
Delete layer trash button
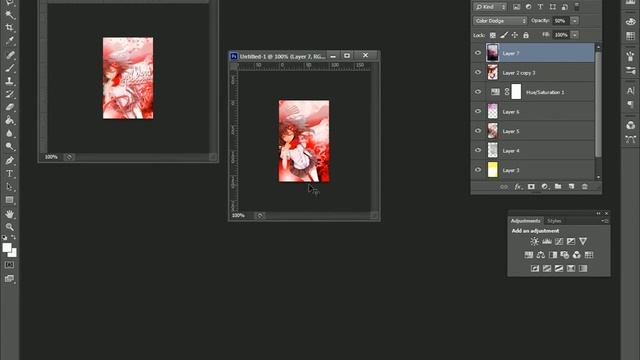[x=584, y=187]
